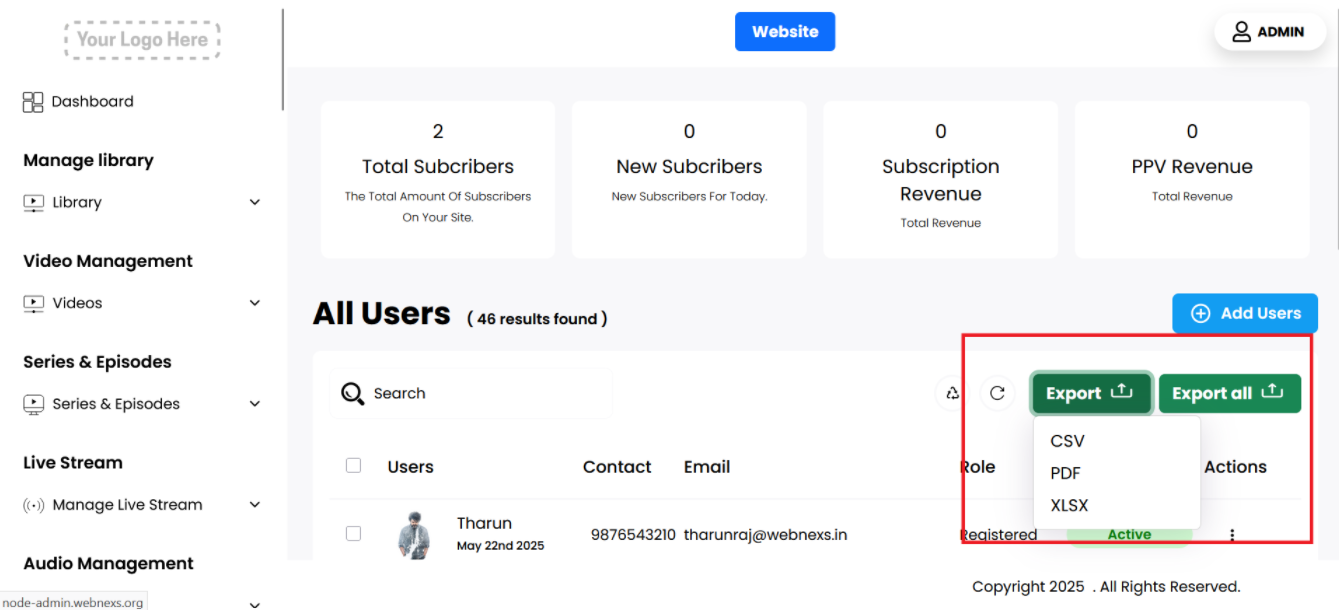Click the Series & Episodes sidebar icon

pos(34,404)
